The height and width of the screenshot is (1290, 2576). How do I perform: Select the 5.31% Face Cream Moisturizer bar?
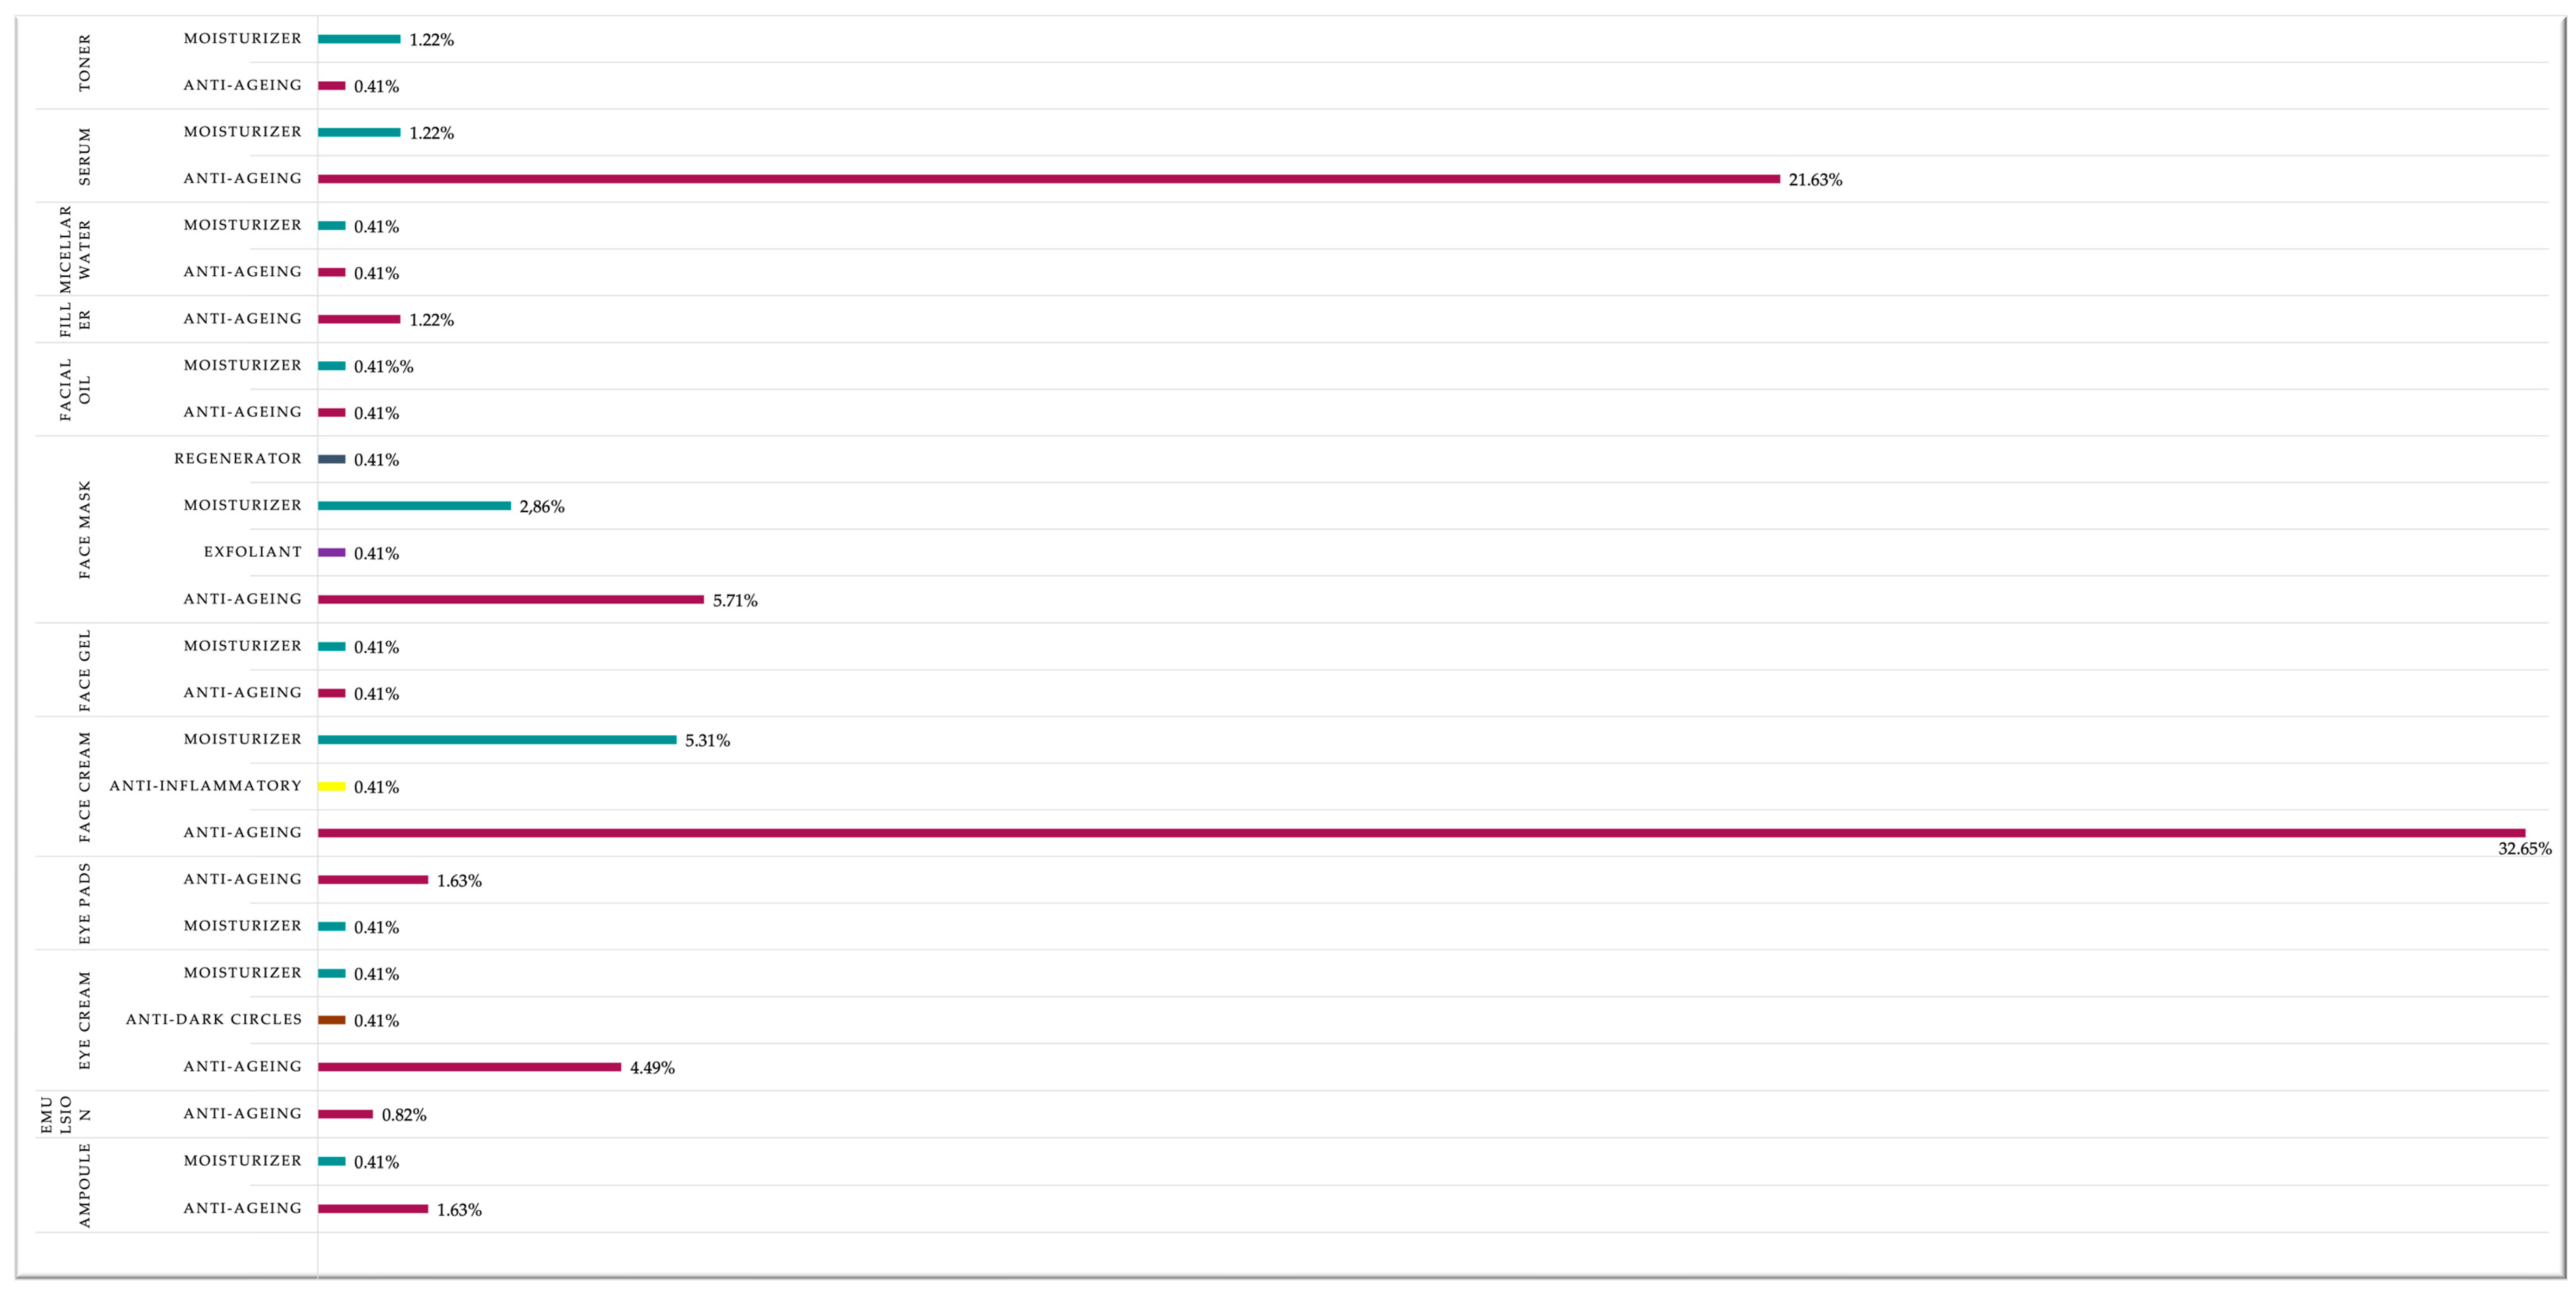tap(497, 740)
